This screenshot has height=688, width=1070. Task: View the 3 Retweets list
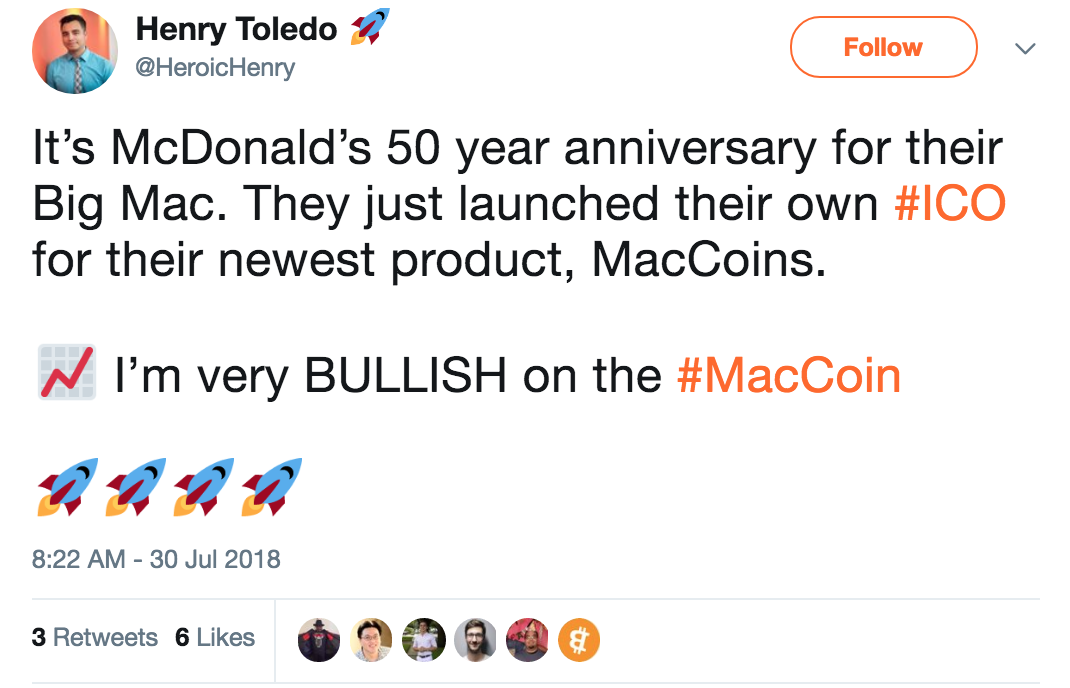click(x=95, y=638)
